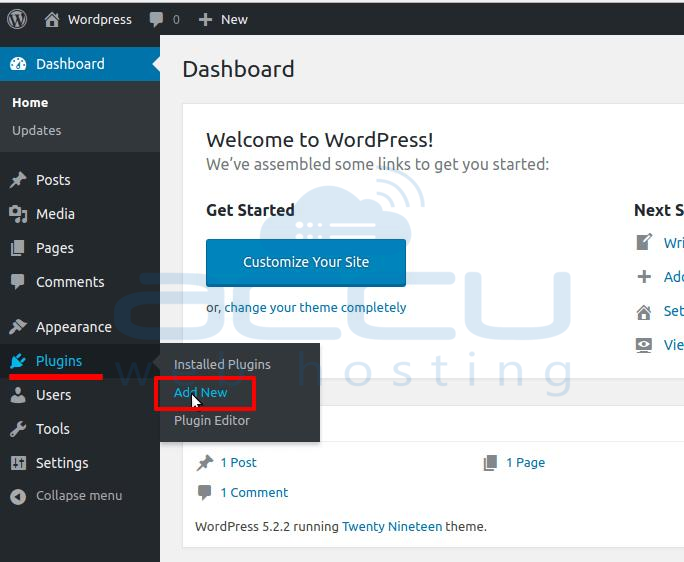Open the Media menu
The image size is (684, 562).
tap(55, 214)
